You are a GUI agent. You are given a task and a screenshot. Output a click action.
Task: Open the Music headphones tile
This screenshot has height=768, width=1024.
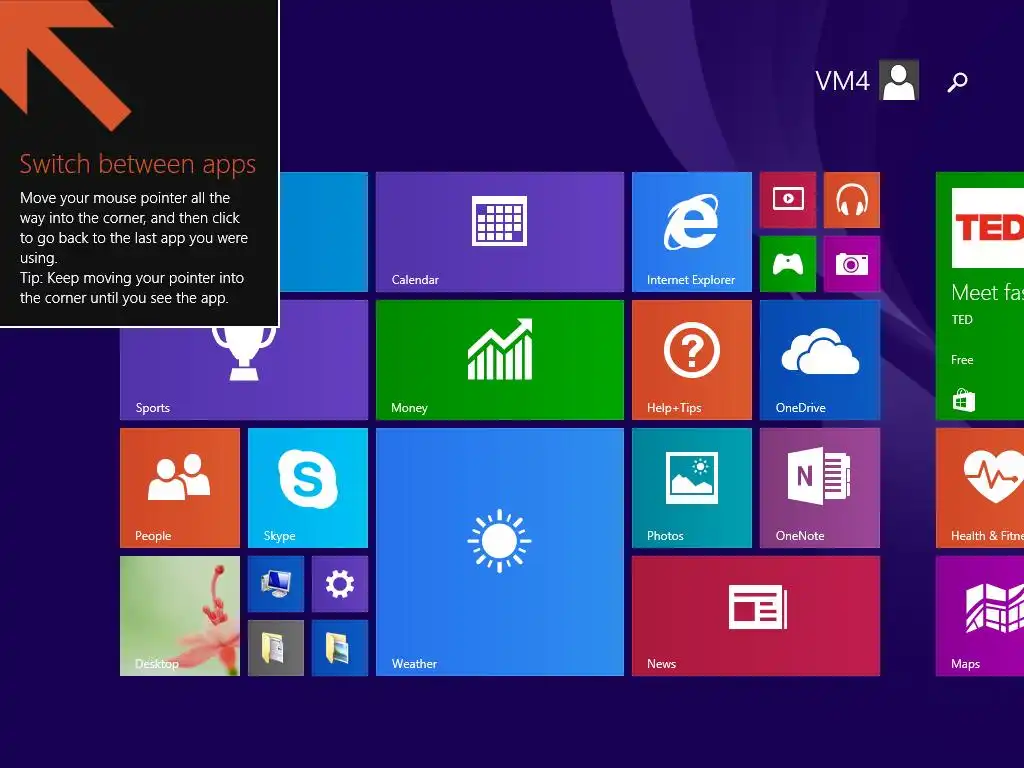click(852, 200)
